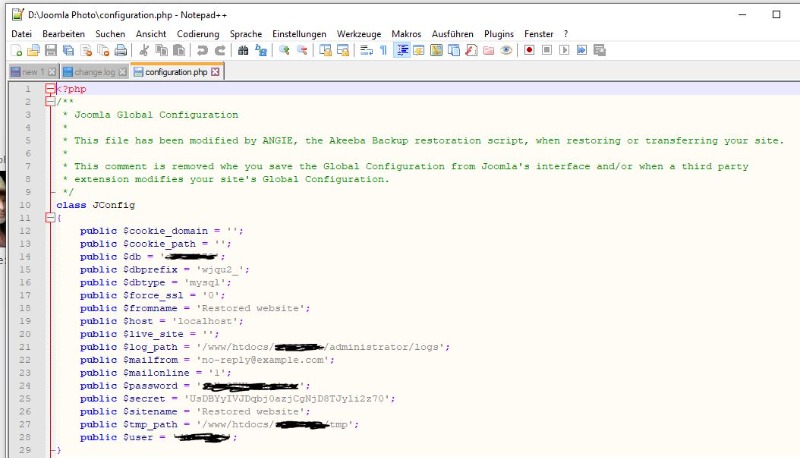Toggle file monitoring eye icon
800x458 pixels.
[x=506, y=50]
